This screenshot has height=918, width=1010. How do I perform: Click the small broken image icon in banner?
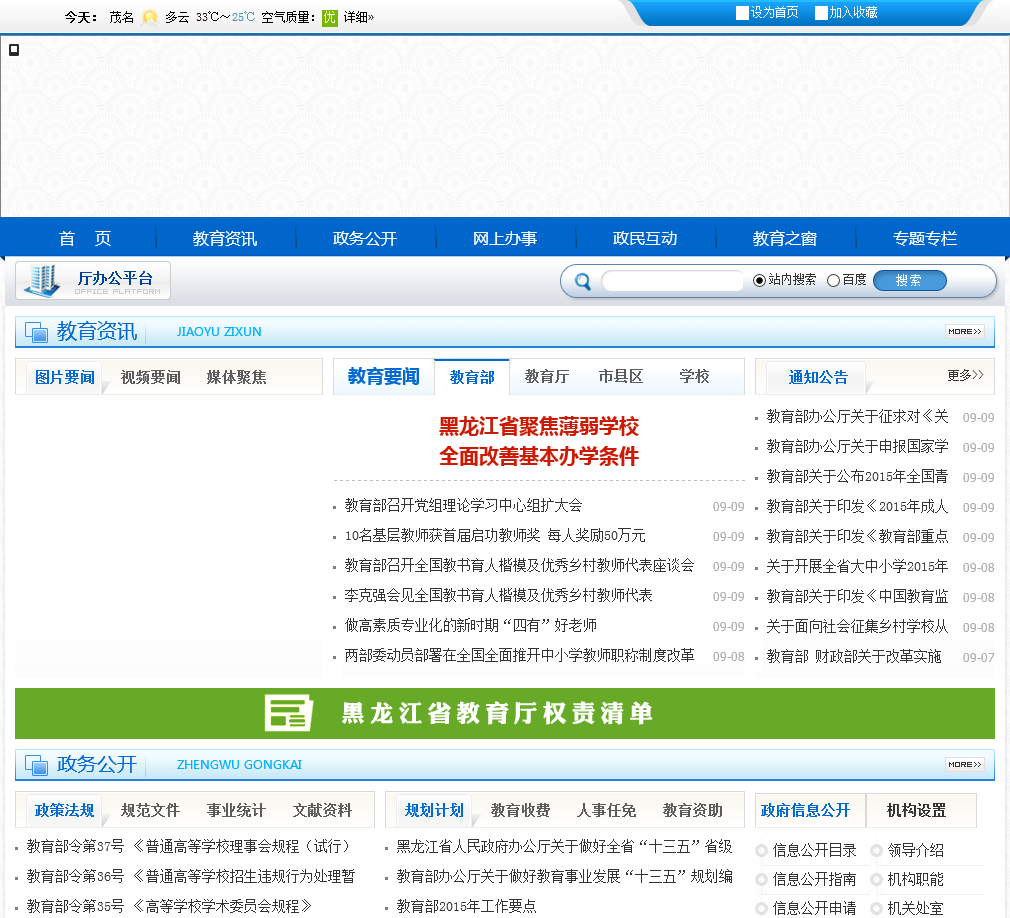click(x=14, y=50)
